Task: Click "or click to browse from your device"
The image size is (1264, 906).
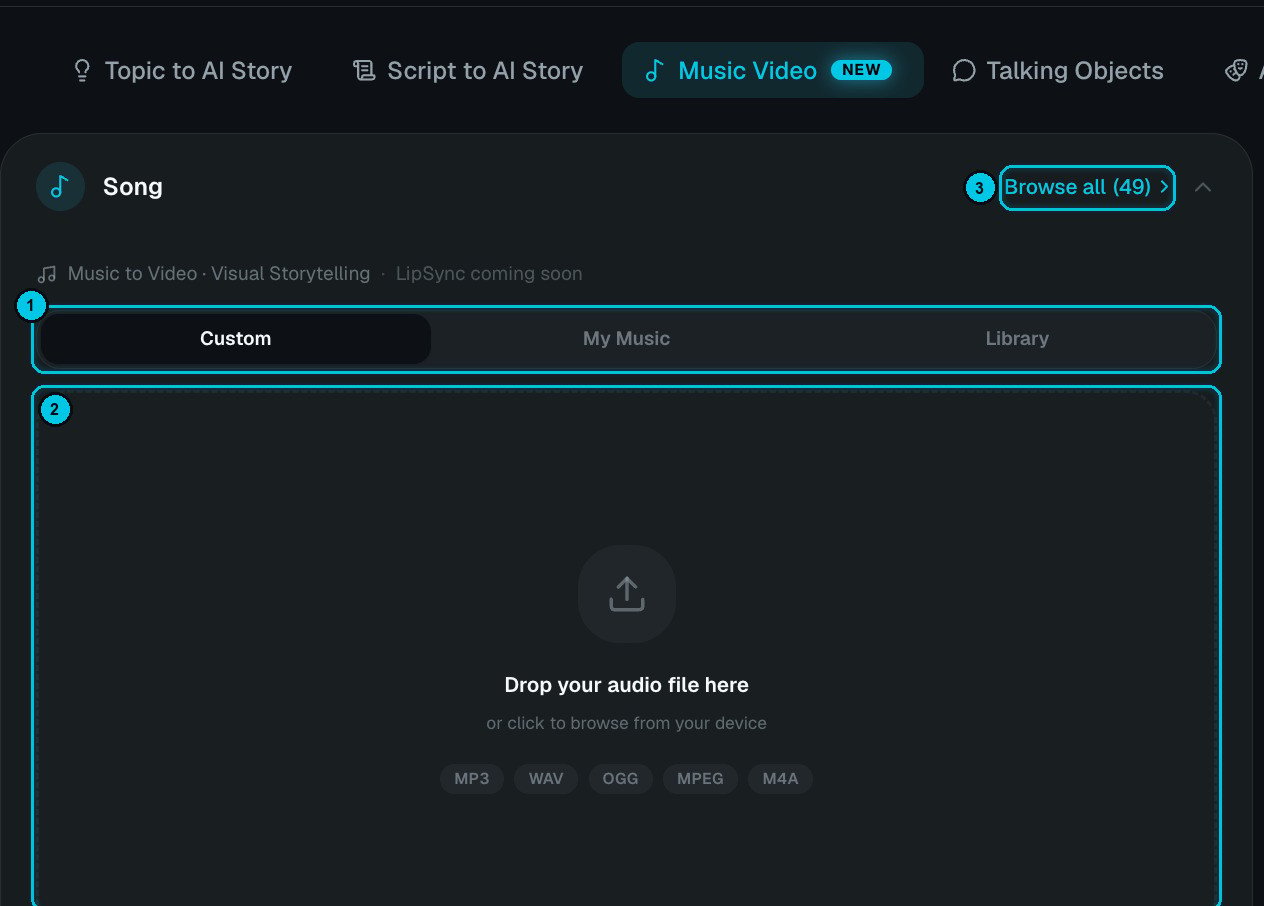Action: point(626,723)
